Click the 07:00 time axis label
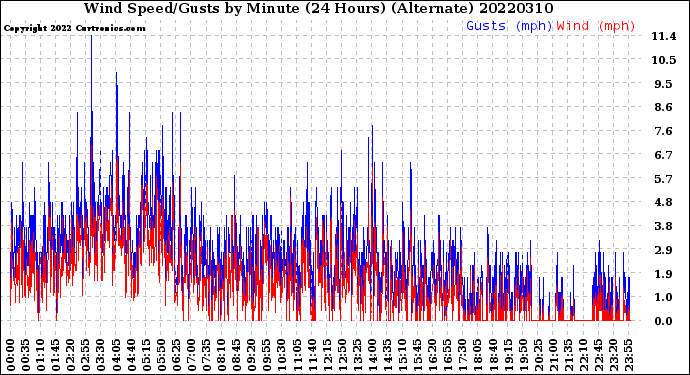This screenshot has height=375, width=690. pyautogui.click(x=191, y=355)
